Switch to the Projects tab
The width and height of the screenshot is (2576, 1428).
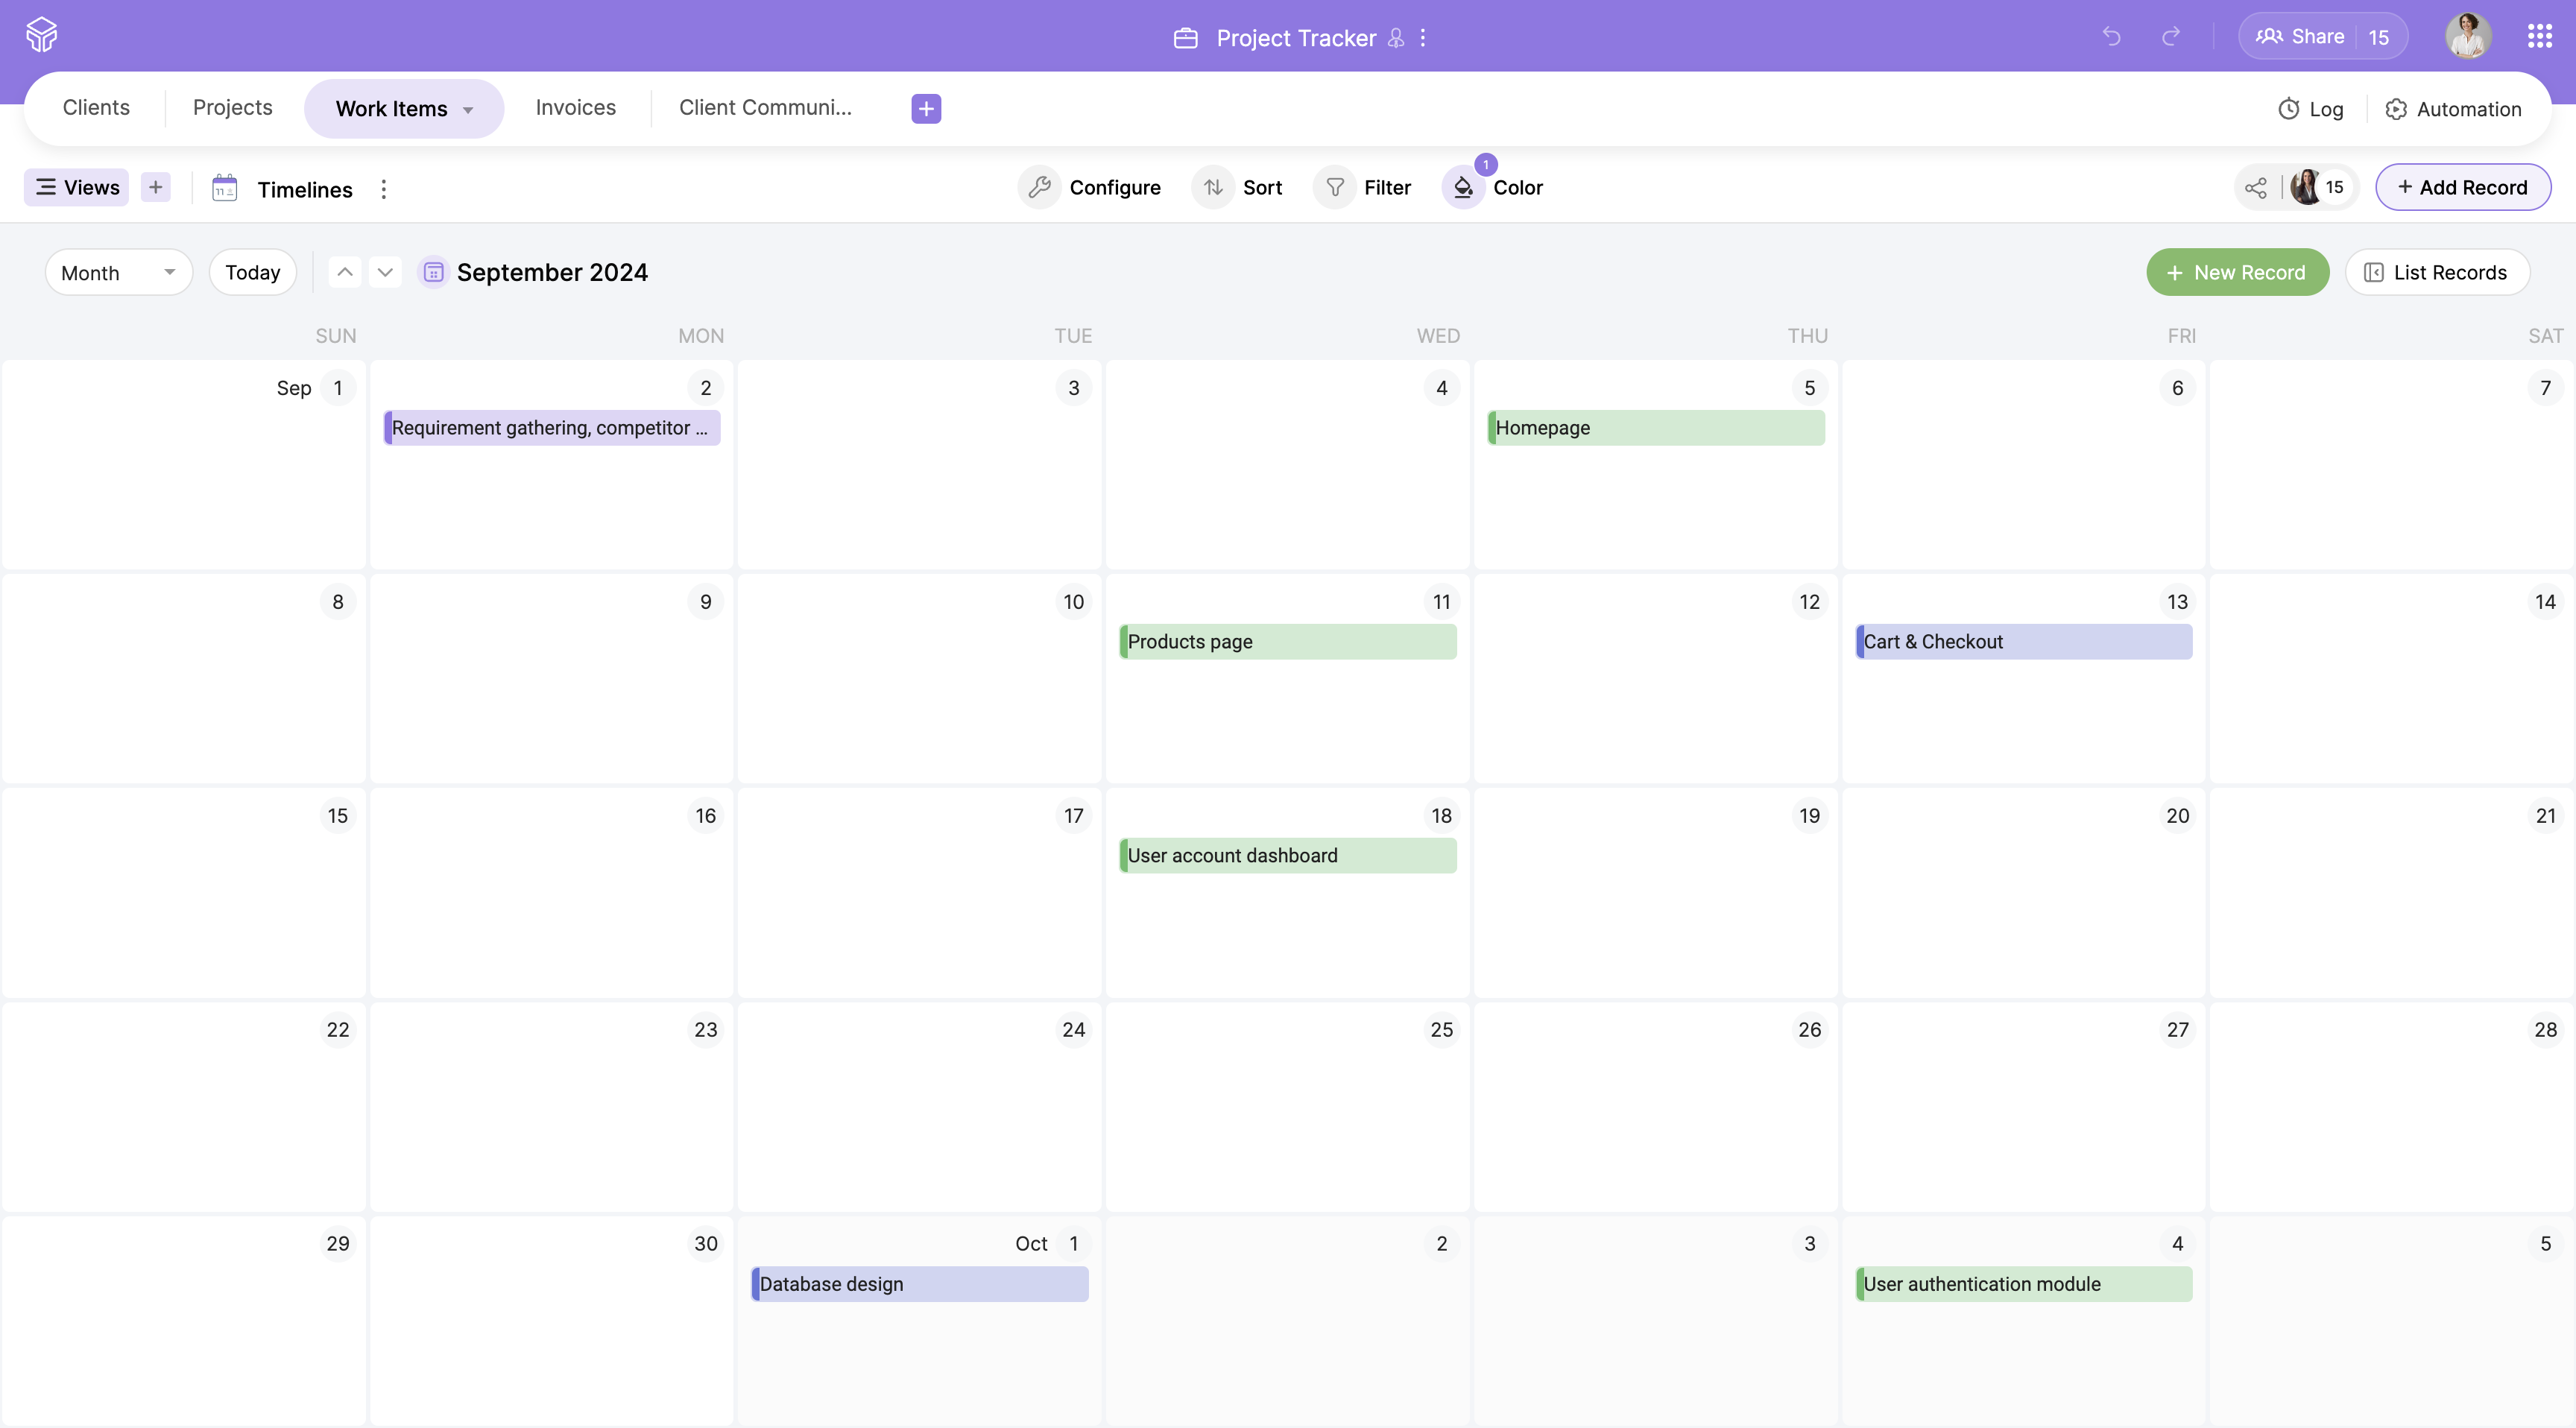click(x=233, y=107)
